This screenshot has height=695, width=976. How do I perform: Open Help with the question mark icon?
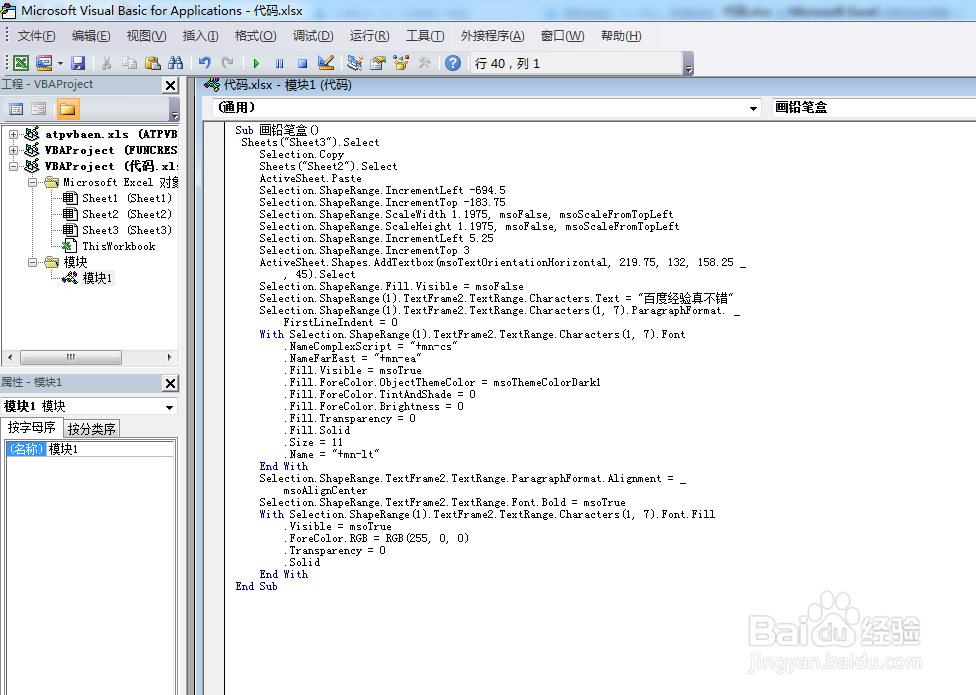[x=453, y=63]
